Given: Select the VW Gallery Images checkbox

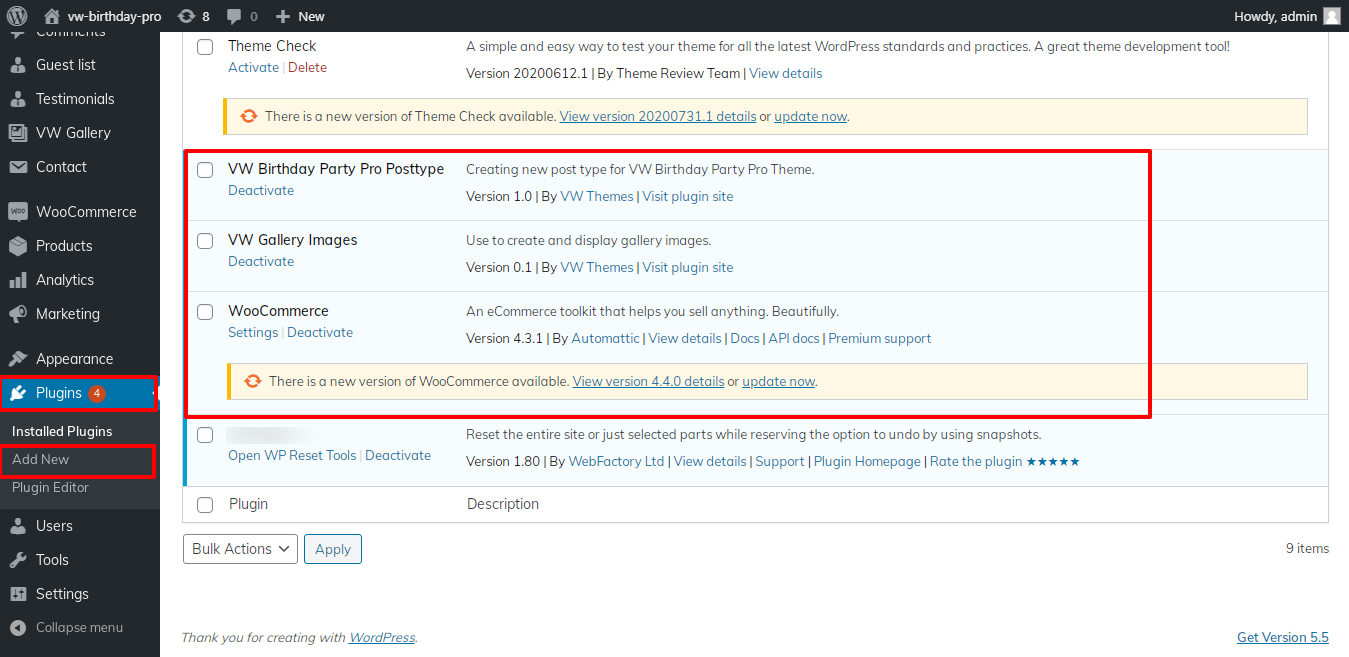Looking at the screenshot, I should click(x=205, y=241).
